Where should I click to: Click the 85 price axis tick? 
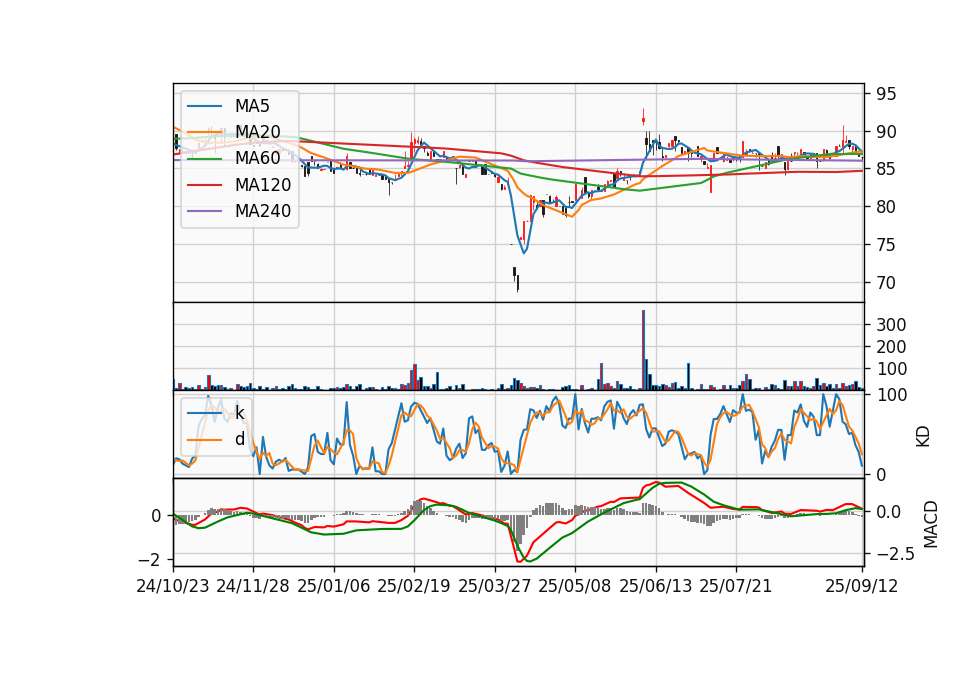[886, 169]
